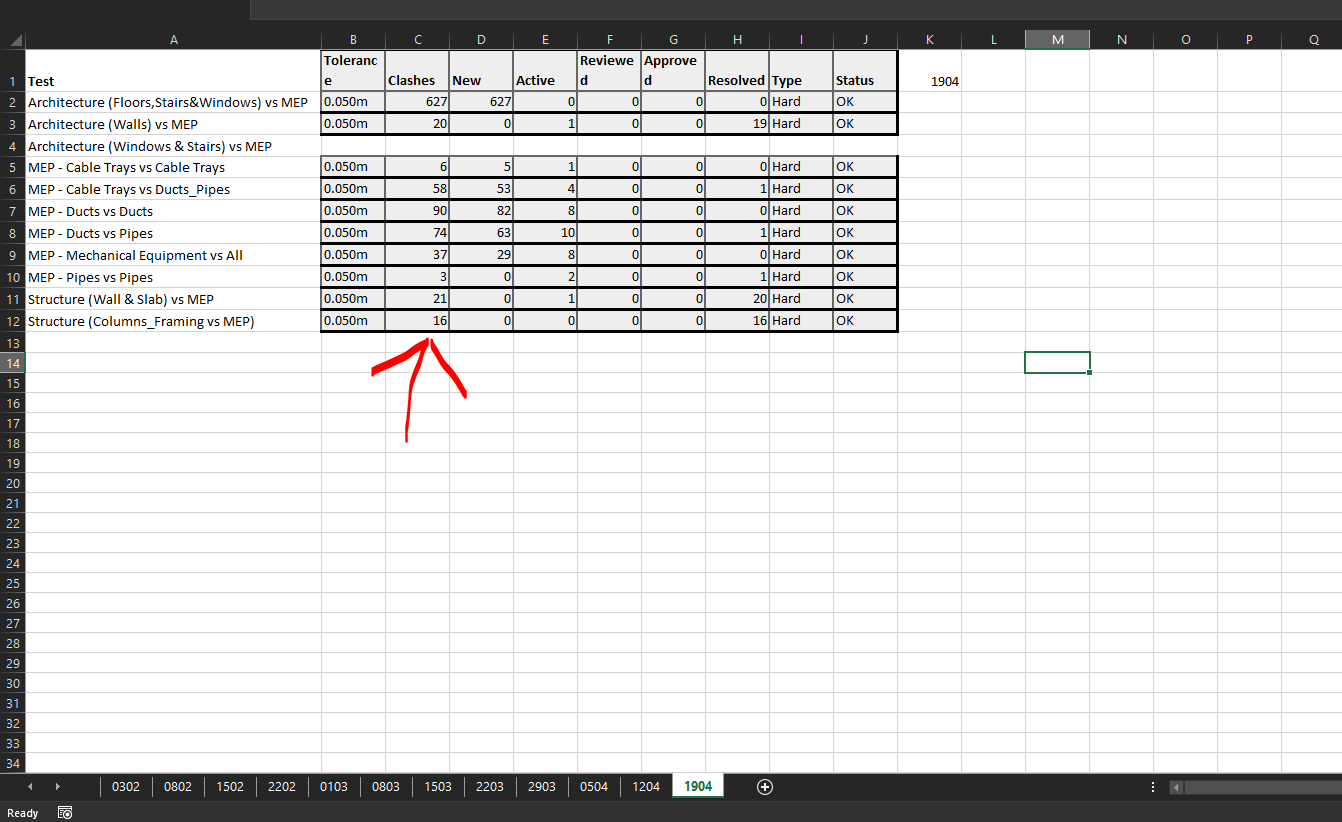
Task: Click cell 'MEP - Ducts vs Ducts'
Action: point(174,211)
